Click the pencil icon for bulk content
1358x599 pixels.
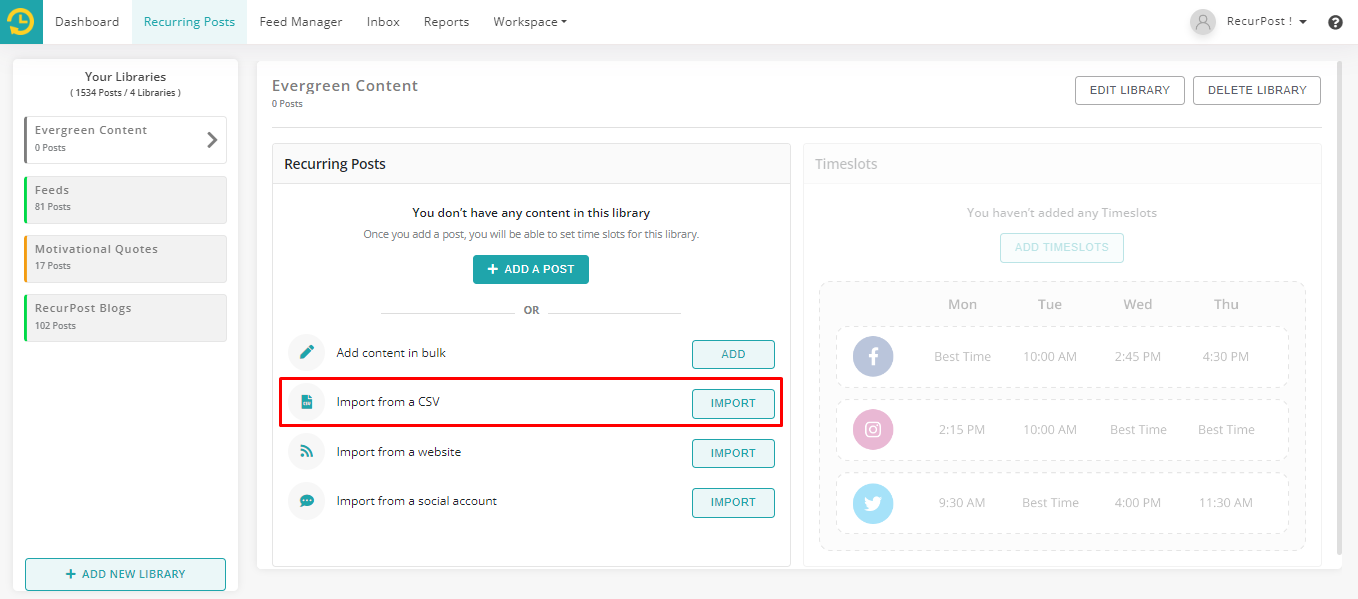click(x=307, y=353)
